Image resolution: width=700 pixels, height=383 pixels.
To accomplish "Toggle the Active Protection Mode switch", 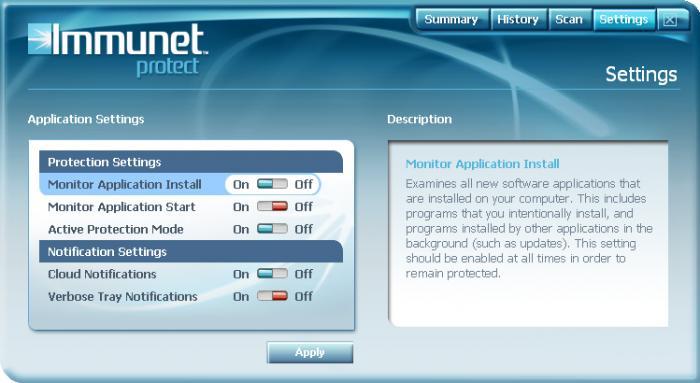I will (272, 229).
